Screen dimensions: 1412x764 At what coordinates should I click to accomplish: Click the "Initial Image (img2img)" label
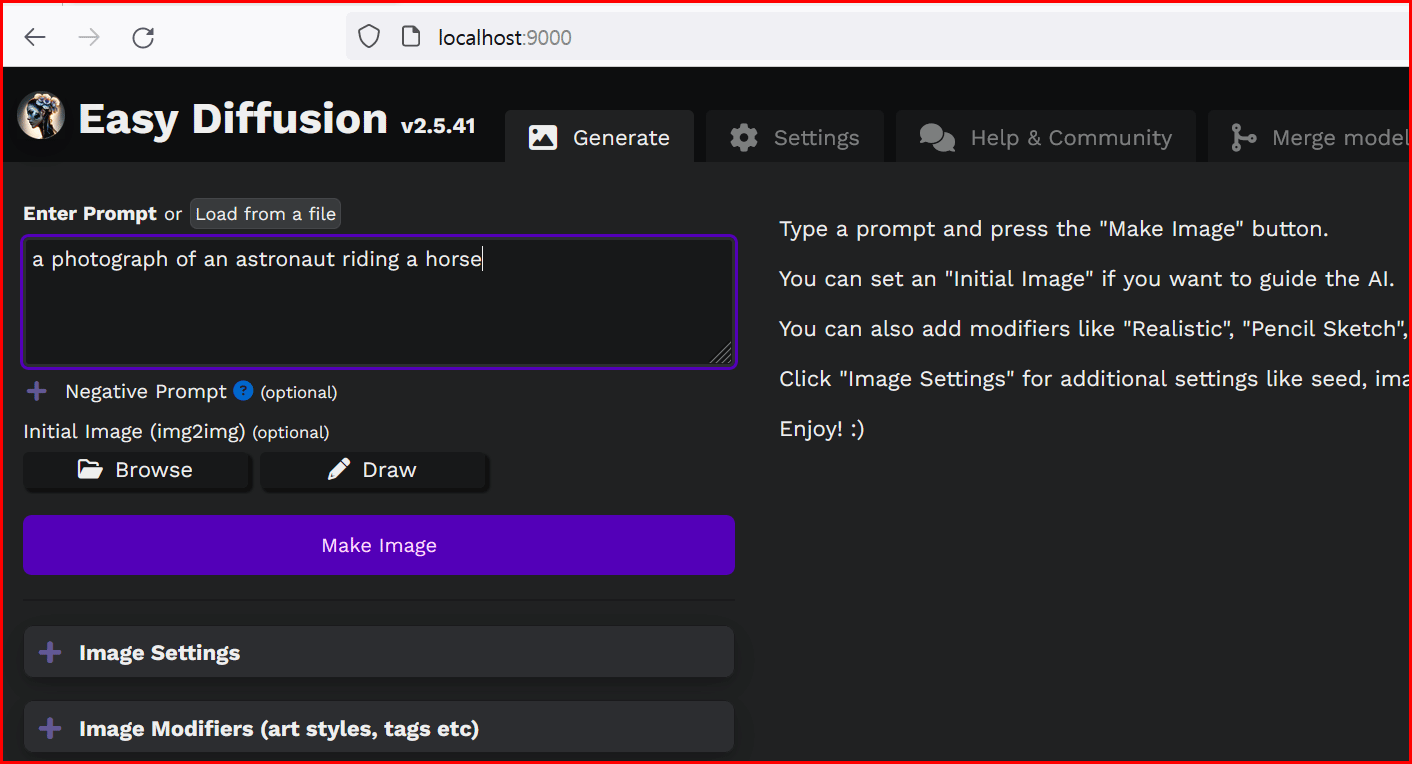coord(135,432)
